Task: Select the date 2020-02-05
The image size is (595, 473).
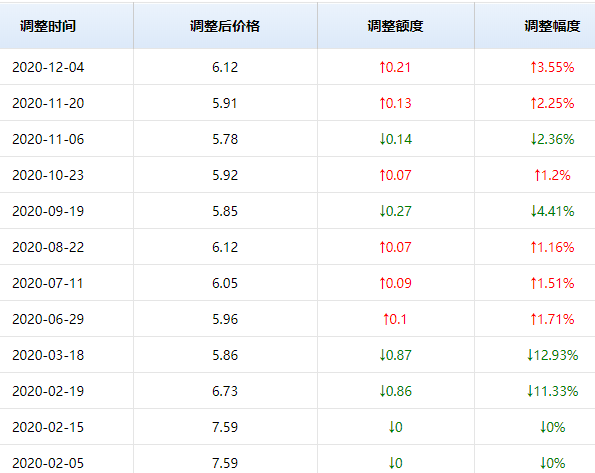Action: click(48, 463)
